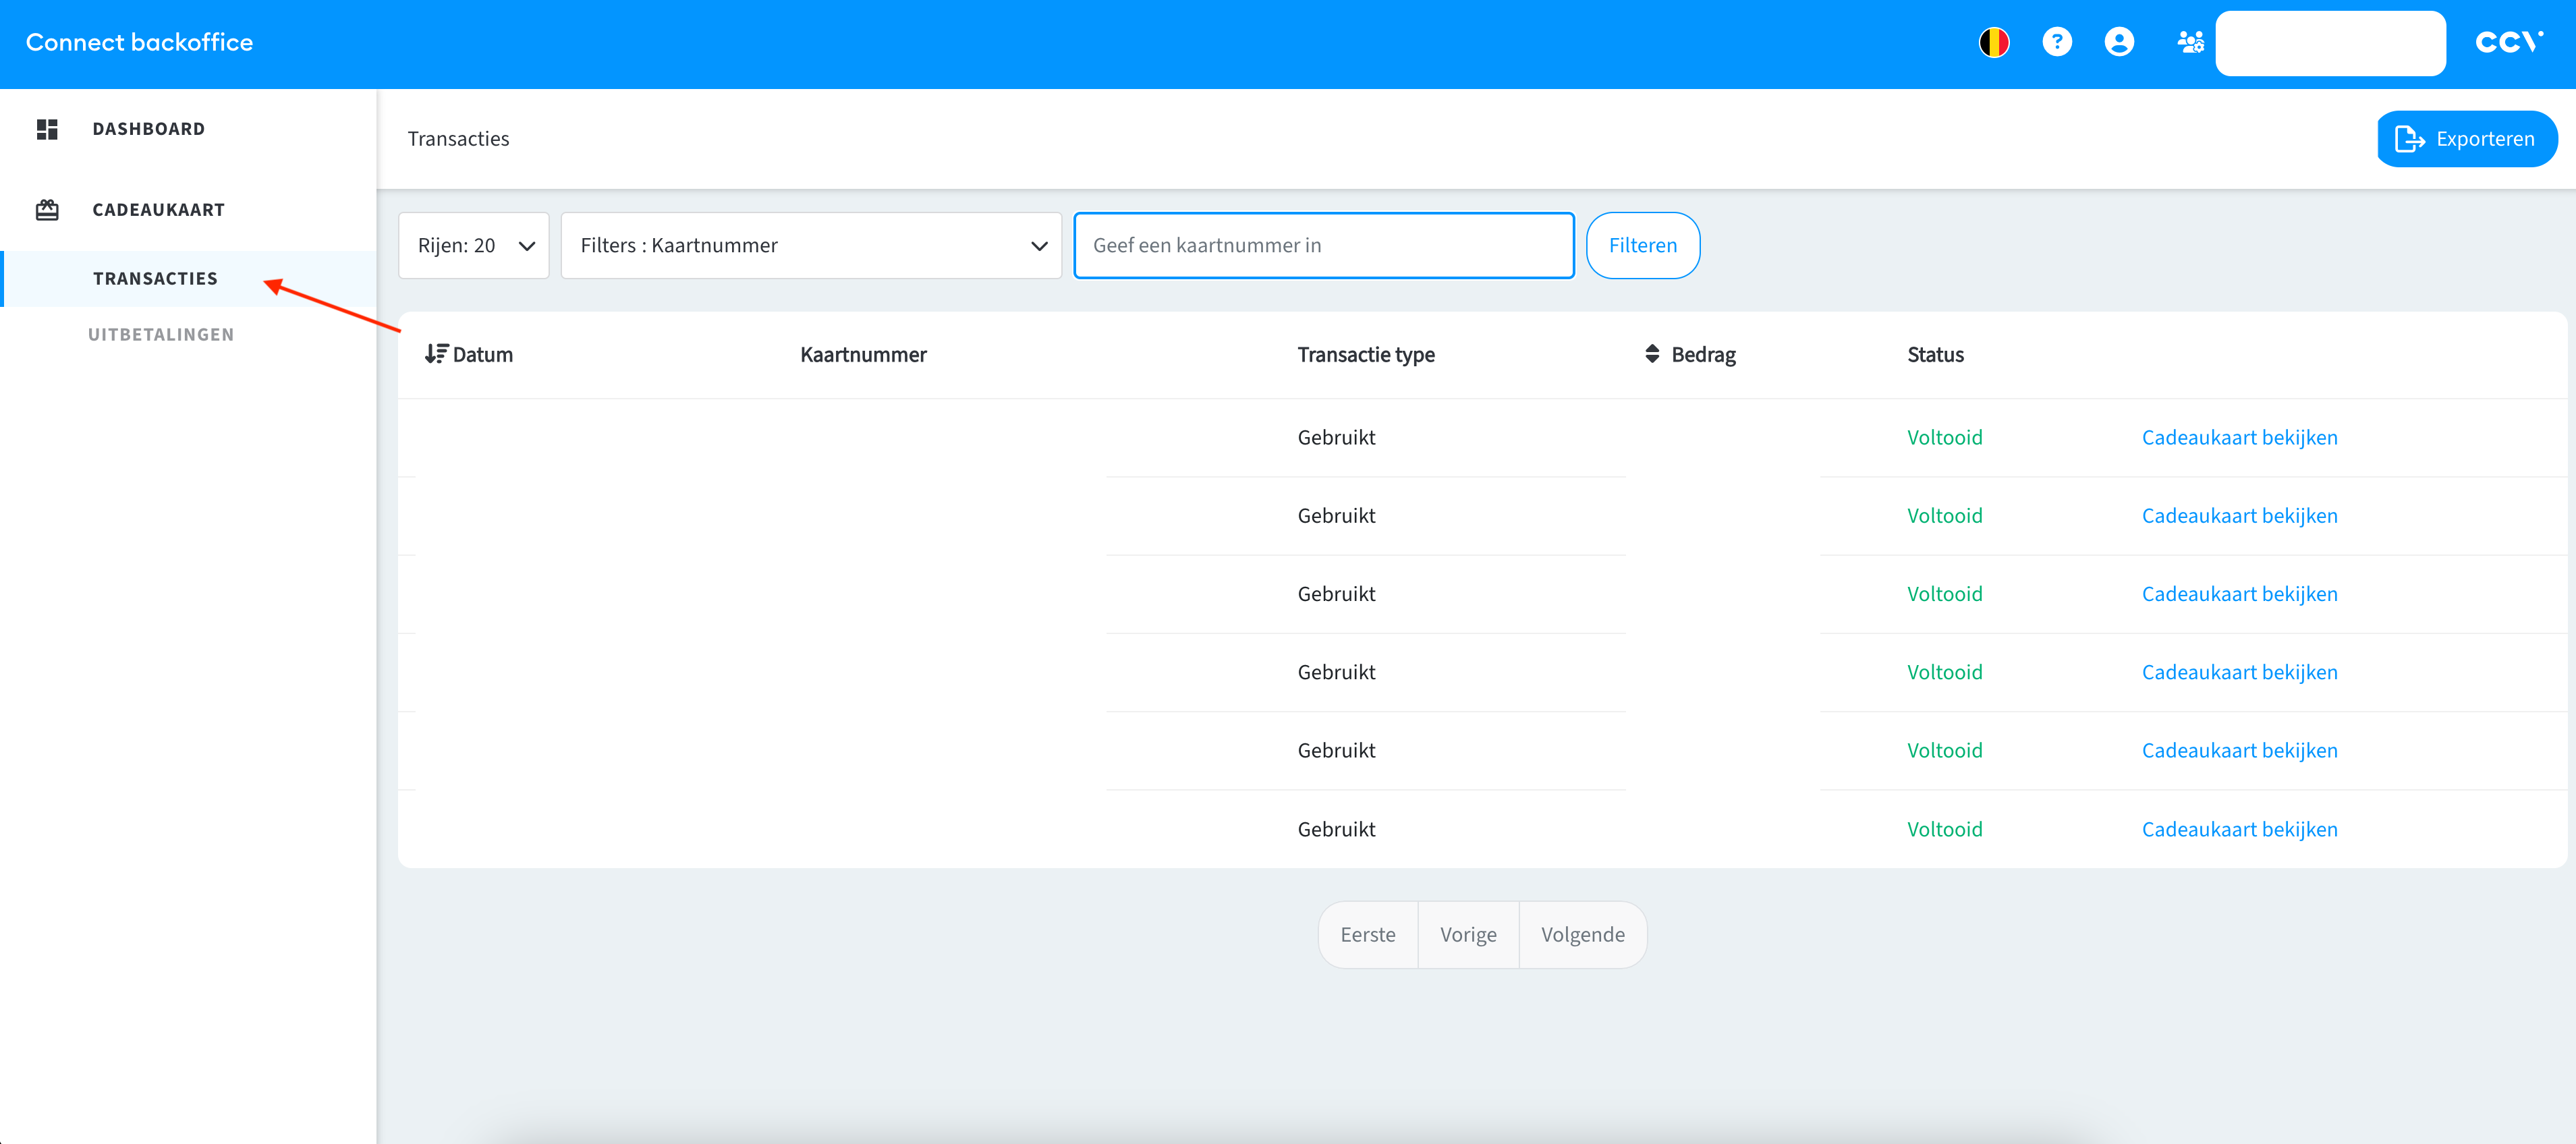
Task: Open the Rijen: 20 dropdown
Action: [474, 246]
